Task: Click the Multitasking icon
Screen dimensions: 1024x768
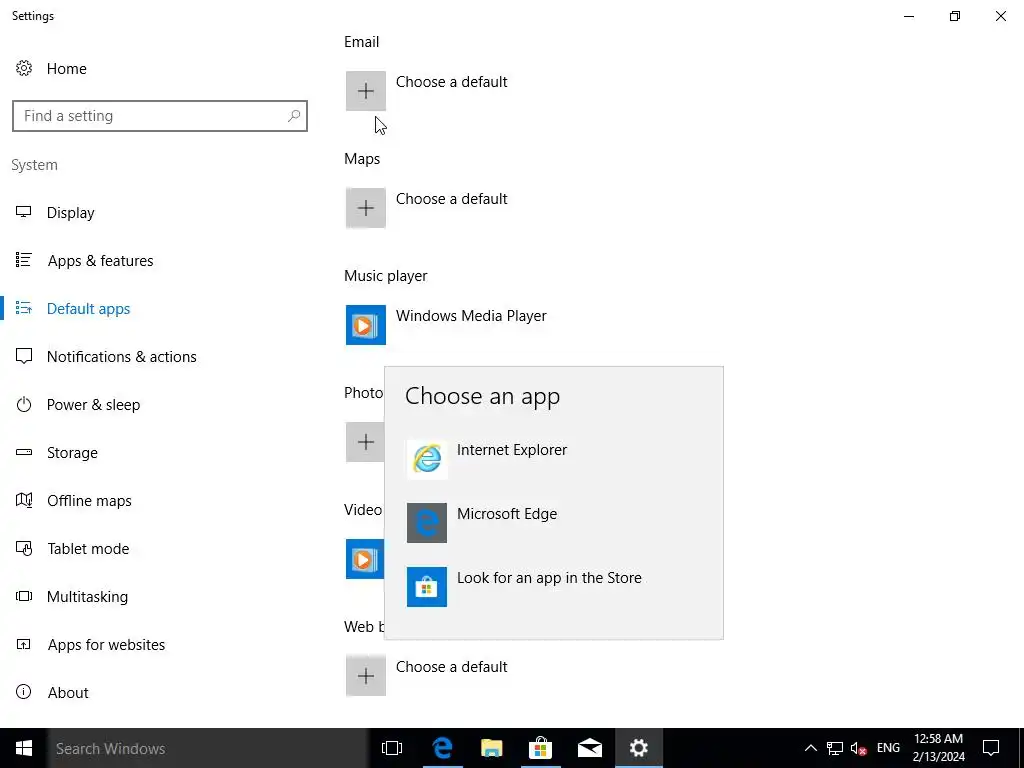Action: tap(24, 596)
